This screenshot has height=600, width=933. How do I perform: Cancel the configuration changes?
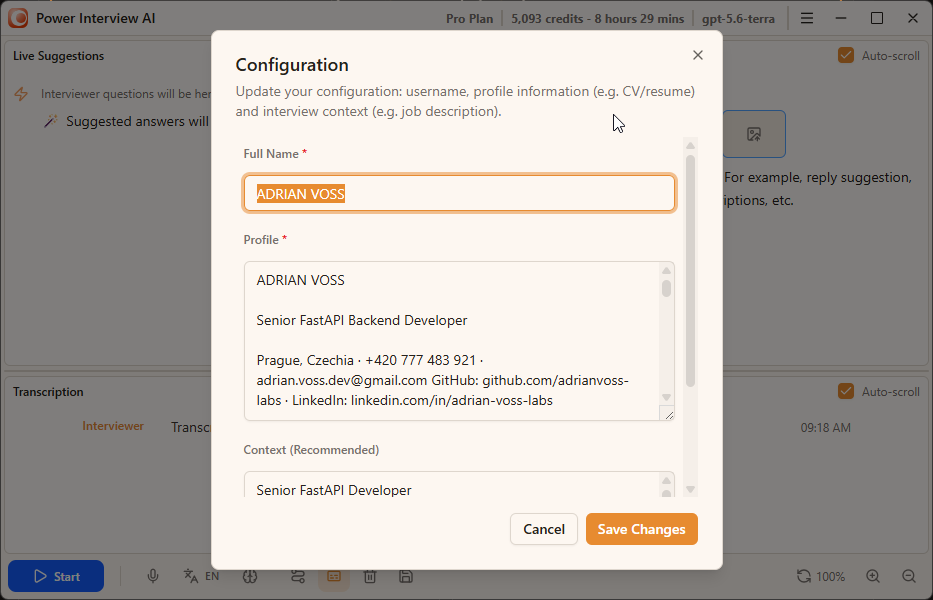coord(544,529)
